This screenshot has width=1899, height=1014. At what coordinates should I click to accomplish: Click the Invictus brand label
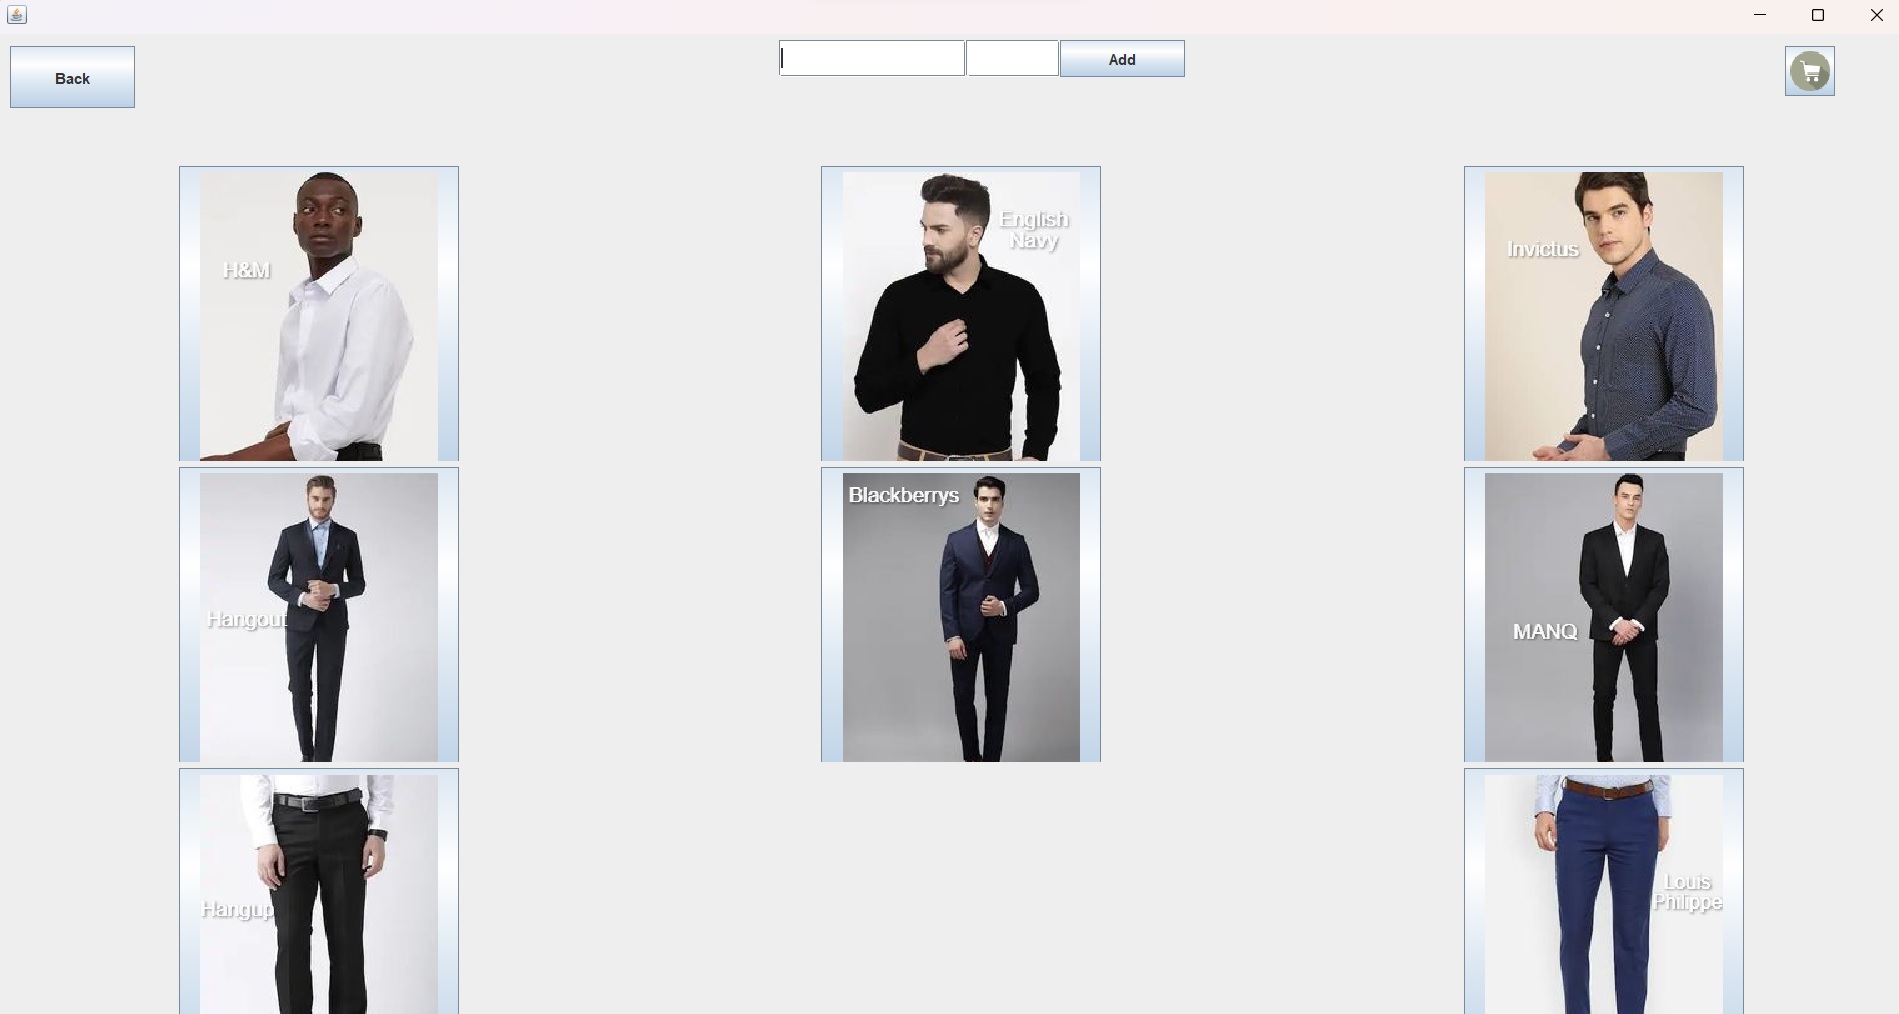(1542, 250)
